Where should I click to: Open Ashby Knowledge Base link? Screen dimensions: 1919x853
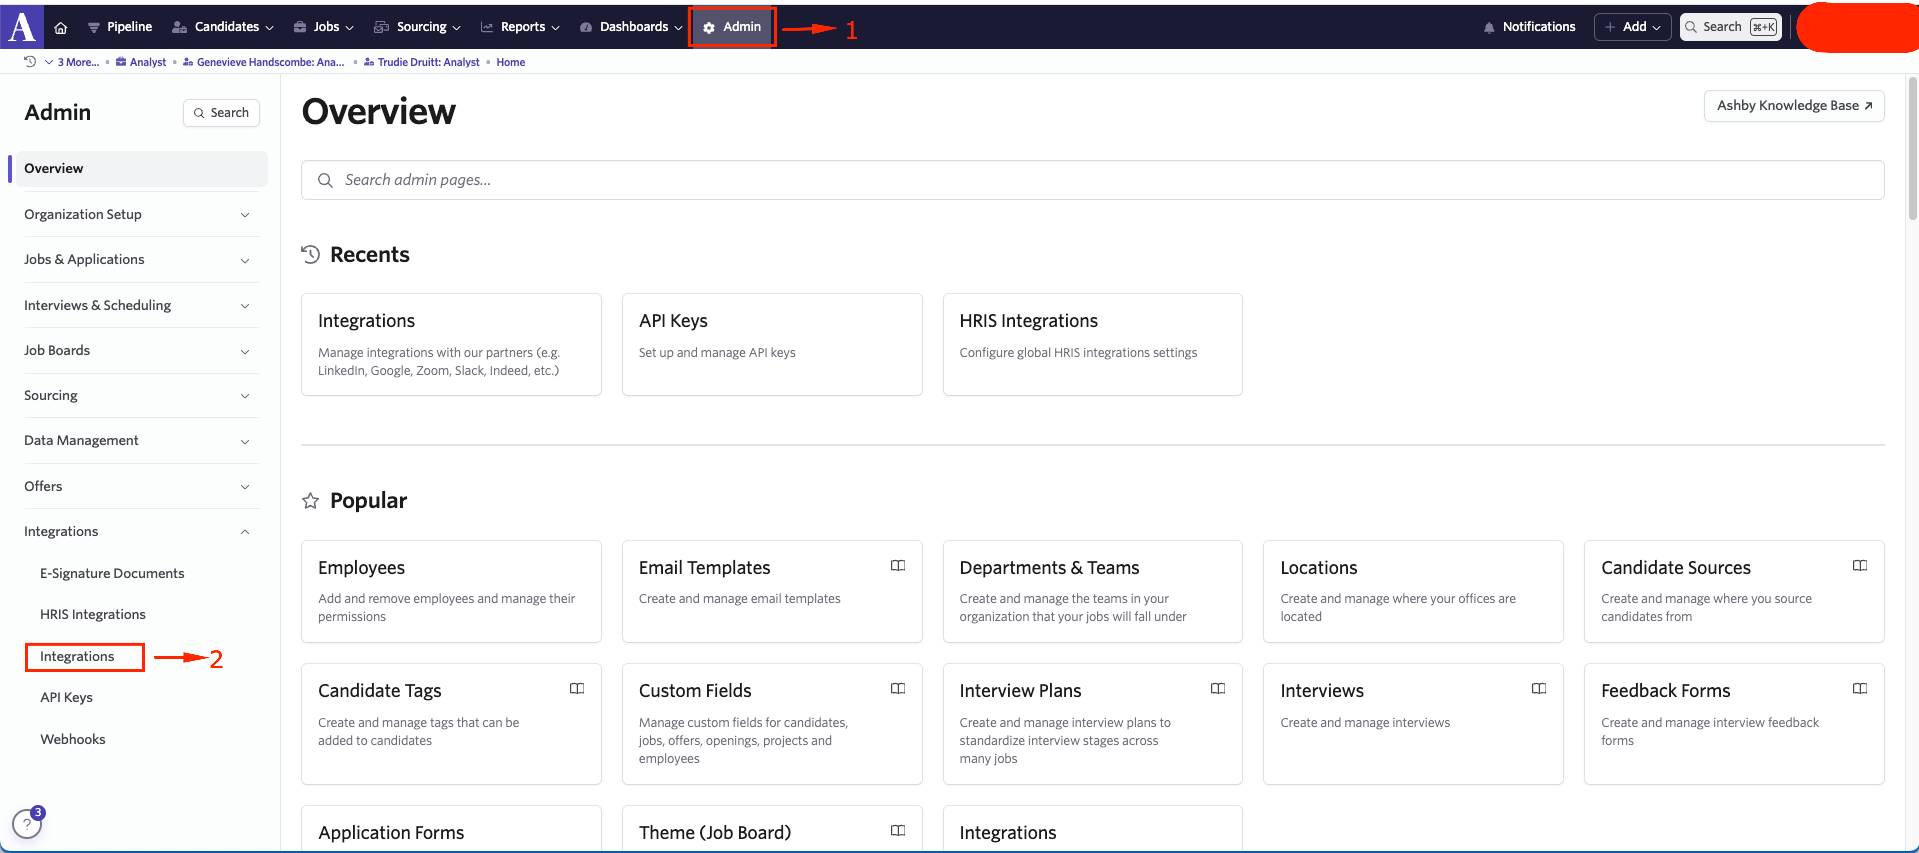1794,106
